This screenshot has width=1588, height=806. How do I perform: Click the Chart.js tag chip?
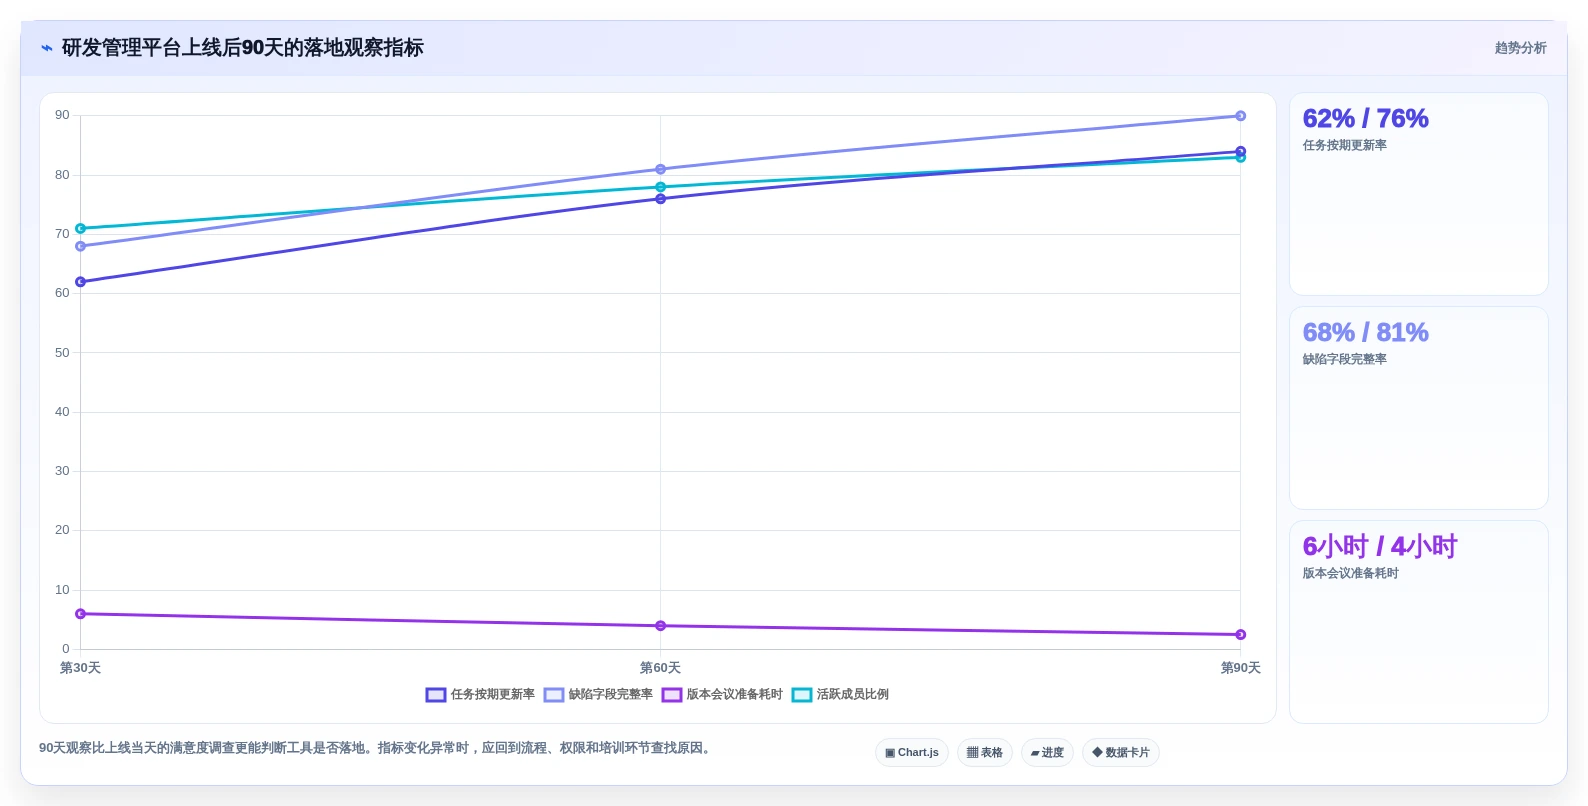coord(912,753)
